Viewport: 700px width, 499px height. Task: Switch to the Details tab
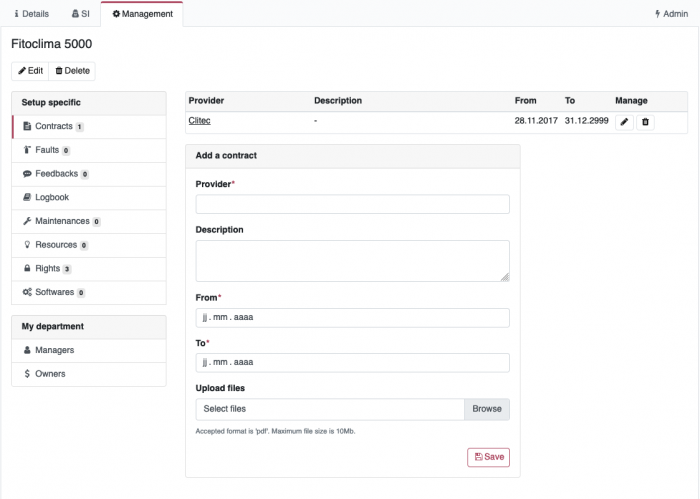[30, 14]
